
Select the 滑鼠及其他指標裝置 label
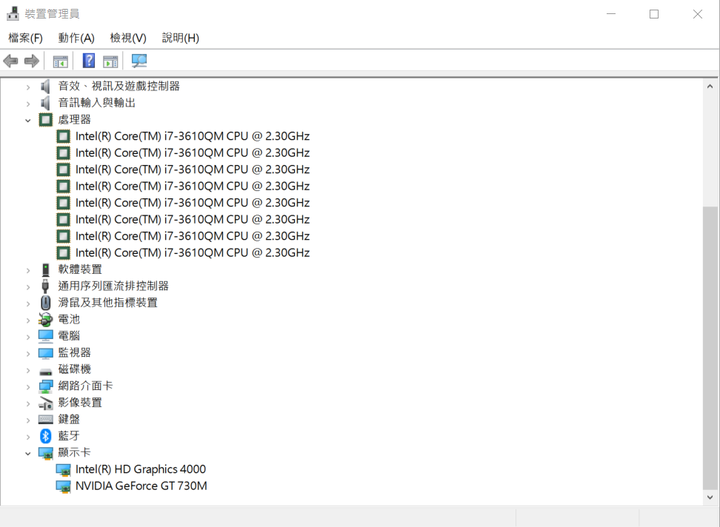coord(108,303)
